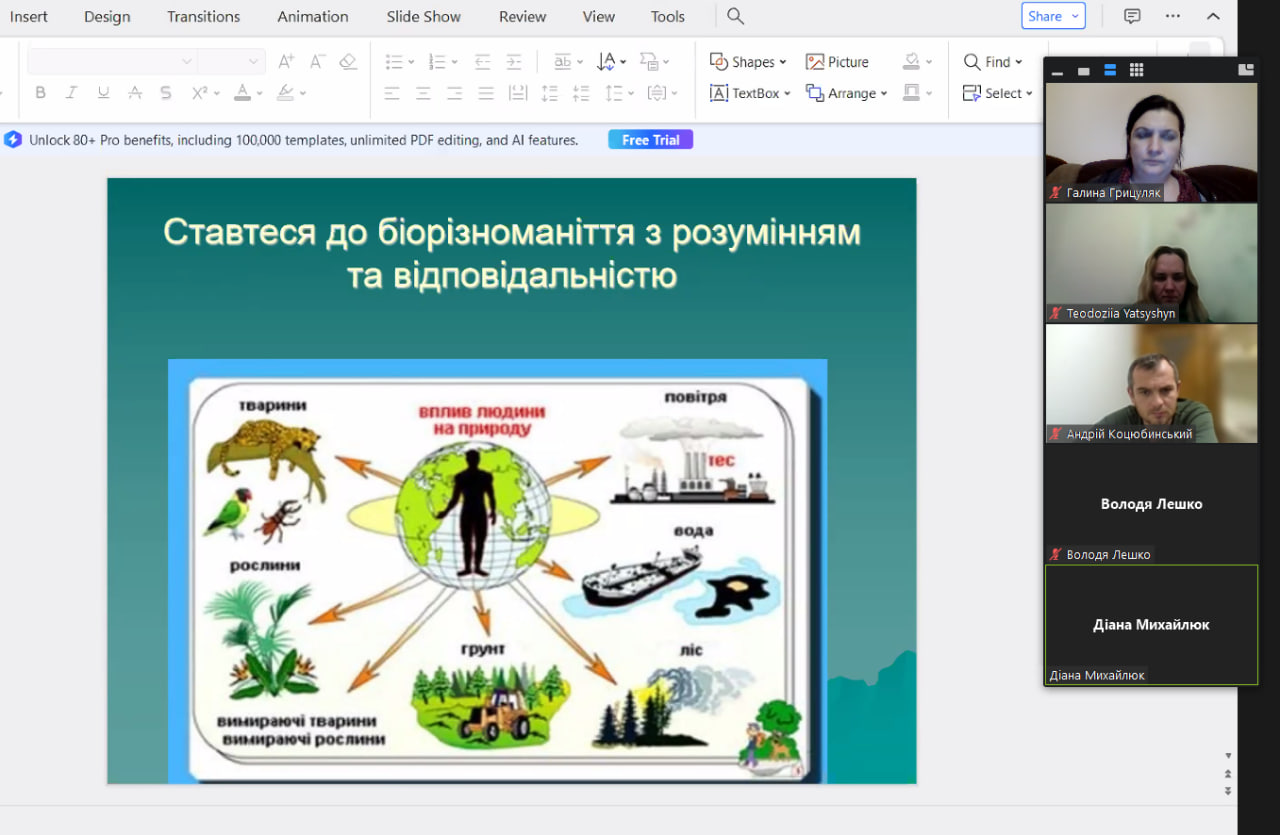Switch the video panel to gallery grid view

1136,70
